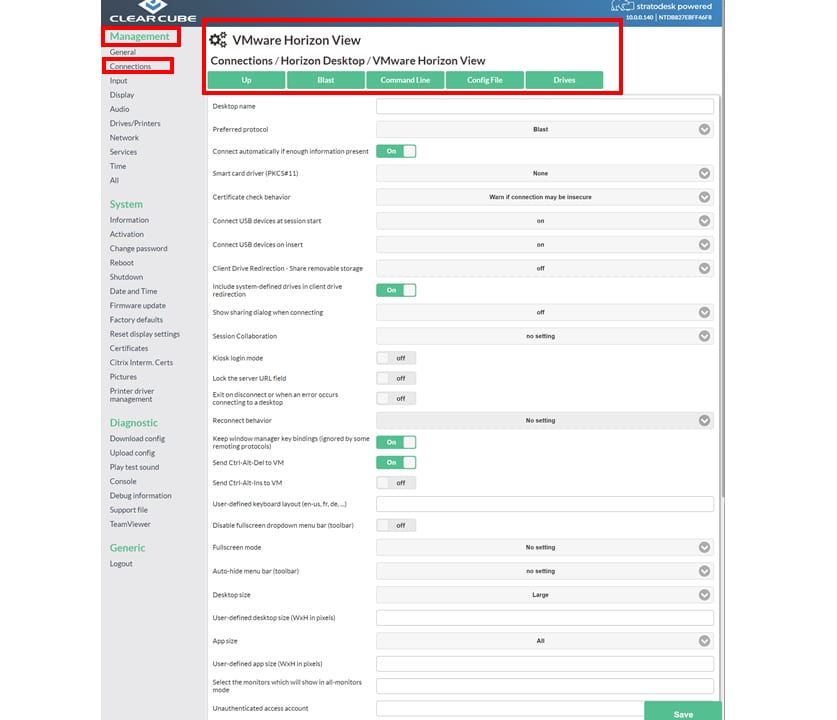The image size is (837, 720).
Task: Open Support file under Diagnostic
Action: click(129, 510)
